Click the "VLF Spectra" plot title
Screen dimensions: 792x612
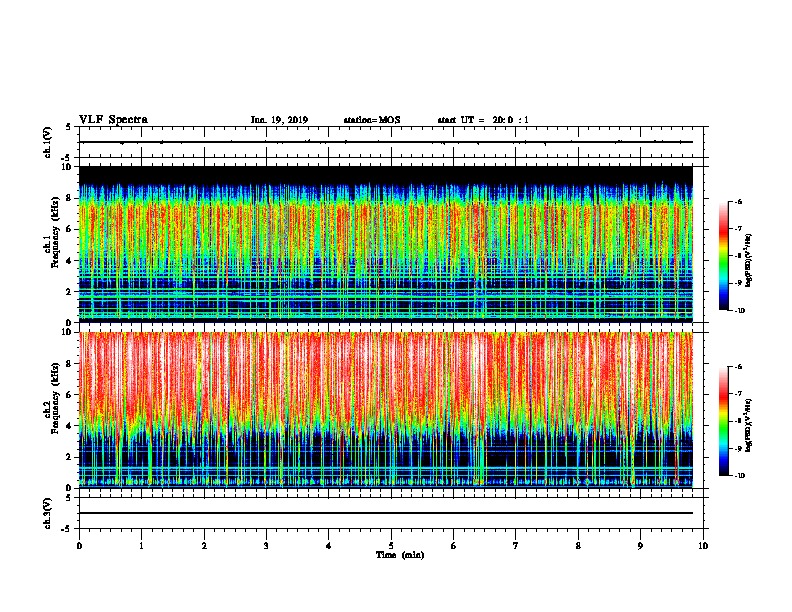pyautogui.click(x=113, y=120)
